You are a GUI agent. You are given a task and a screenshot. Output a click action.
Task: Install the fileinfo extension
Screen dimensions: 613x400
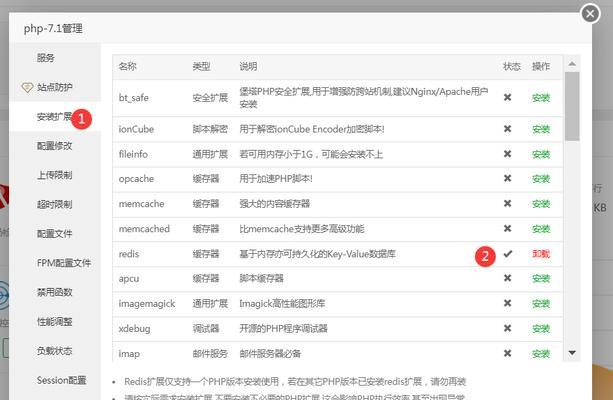(541, 154)
